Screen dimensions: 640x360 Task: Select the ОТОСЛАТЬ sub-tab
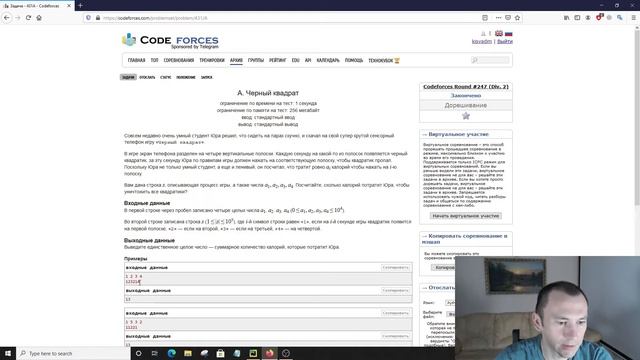[147, 77]
